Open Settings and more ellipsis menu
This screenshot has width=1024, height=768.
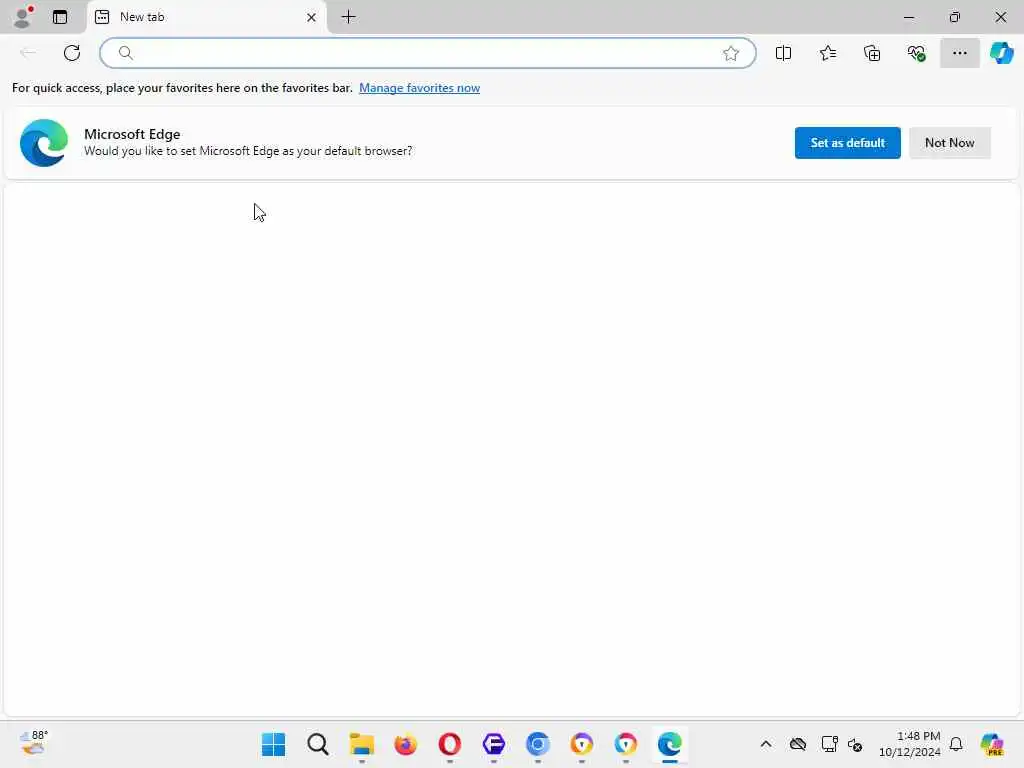pyautogui.click(x=959, y=53)
